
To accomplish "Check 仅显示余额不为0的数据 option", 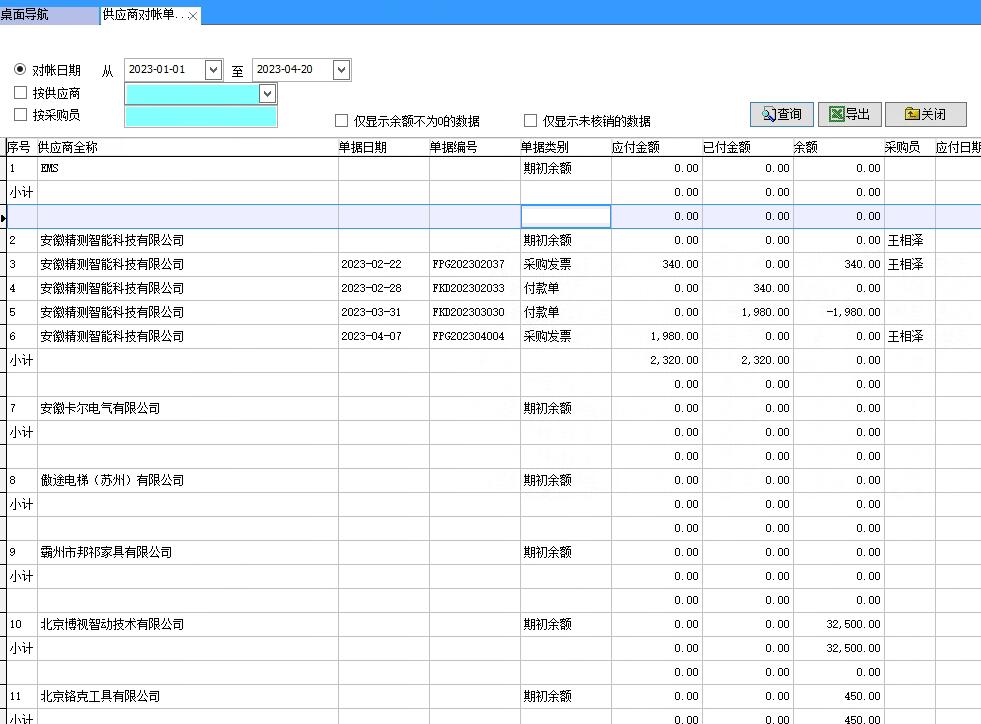I will [342, 121].
